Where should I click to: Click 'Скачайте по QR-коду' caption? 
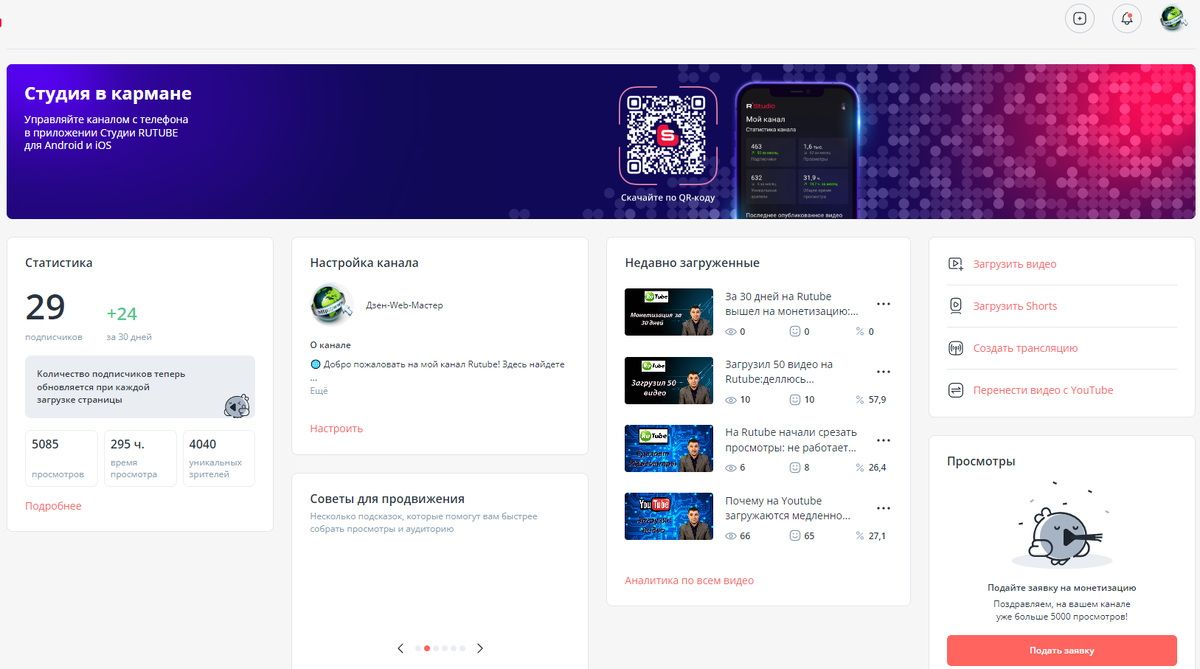(x=667, y=198)
